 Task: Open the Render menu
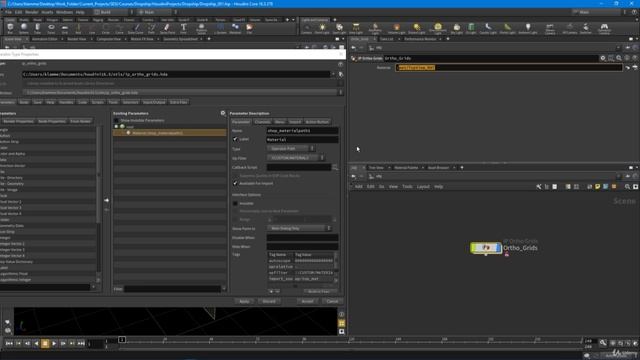[31, 12]
